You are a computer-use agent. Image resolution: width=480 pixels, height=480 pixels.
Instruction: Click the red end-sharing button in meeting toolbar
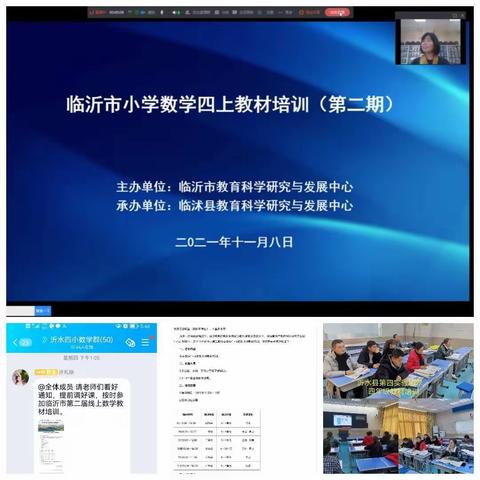pyautogui.click(x=337, y=12)
